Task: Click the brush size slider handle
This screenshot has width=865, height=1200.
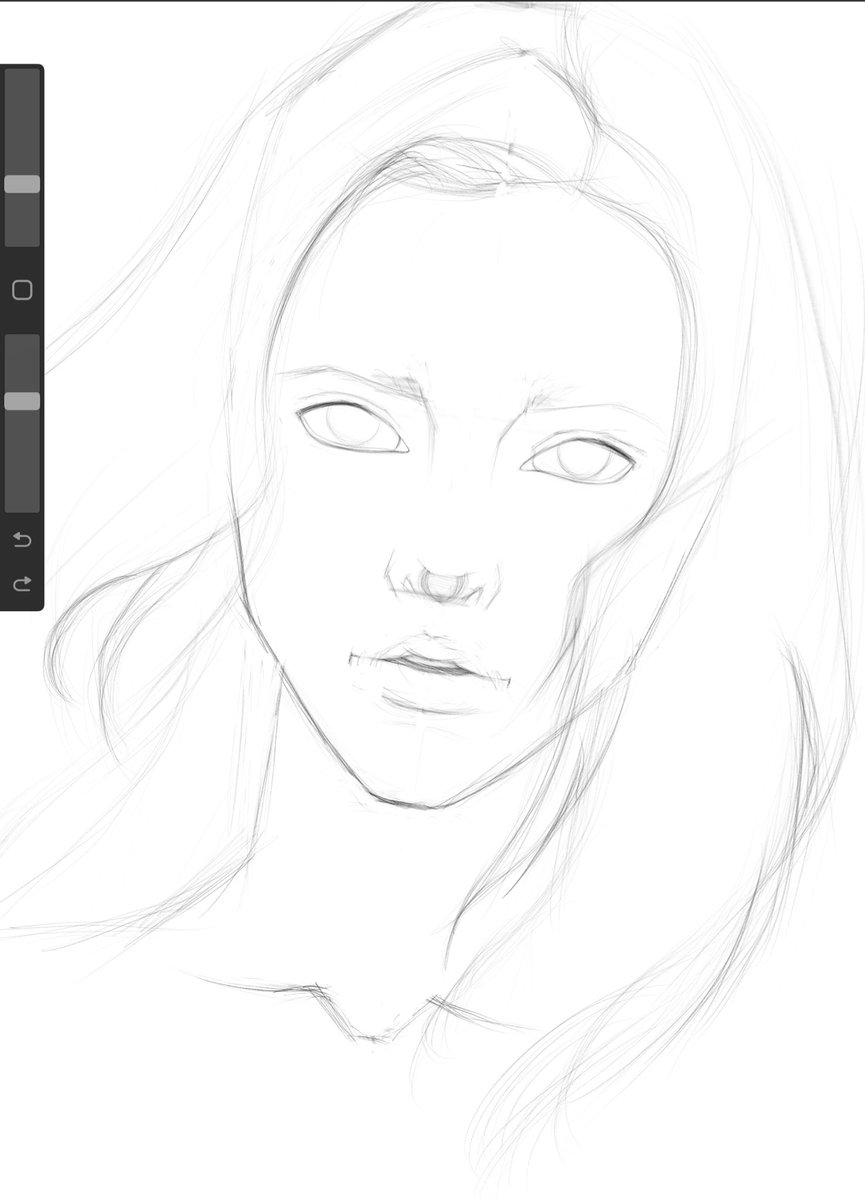Action: click(22, 184)
